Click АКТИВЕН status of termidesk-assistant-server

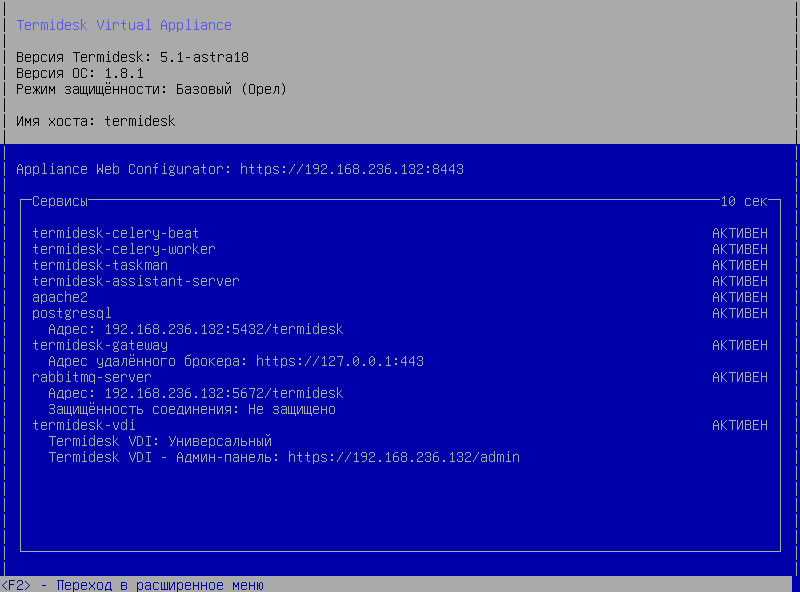[x=740, y=281]
